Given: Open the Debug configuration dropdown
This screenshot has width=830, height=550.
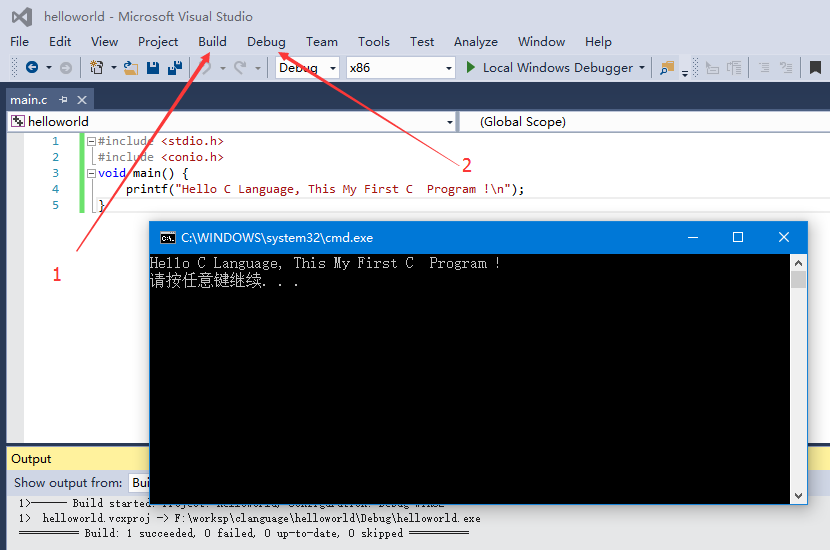Looking at the screenshot, I should coord(308,68).
